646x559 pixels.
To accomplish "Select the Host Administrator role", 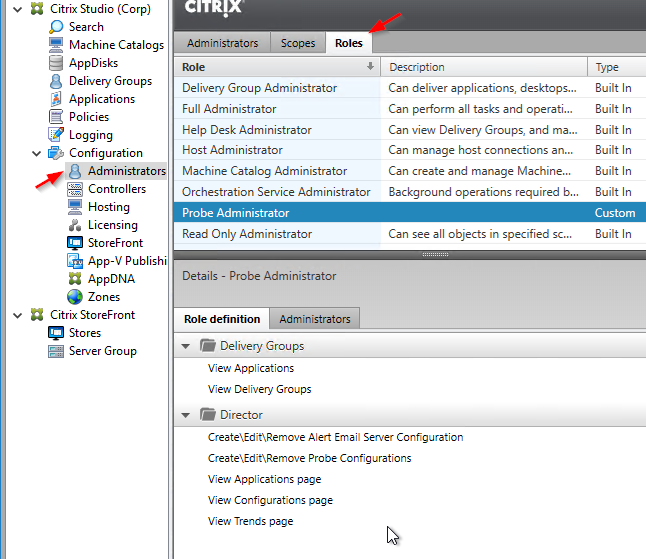I will [x=410, y=150].
